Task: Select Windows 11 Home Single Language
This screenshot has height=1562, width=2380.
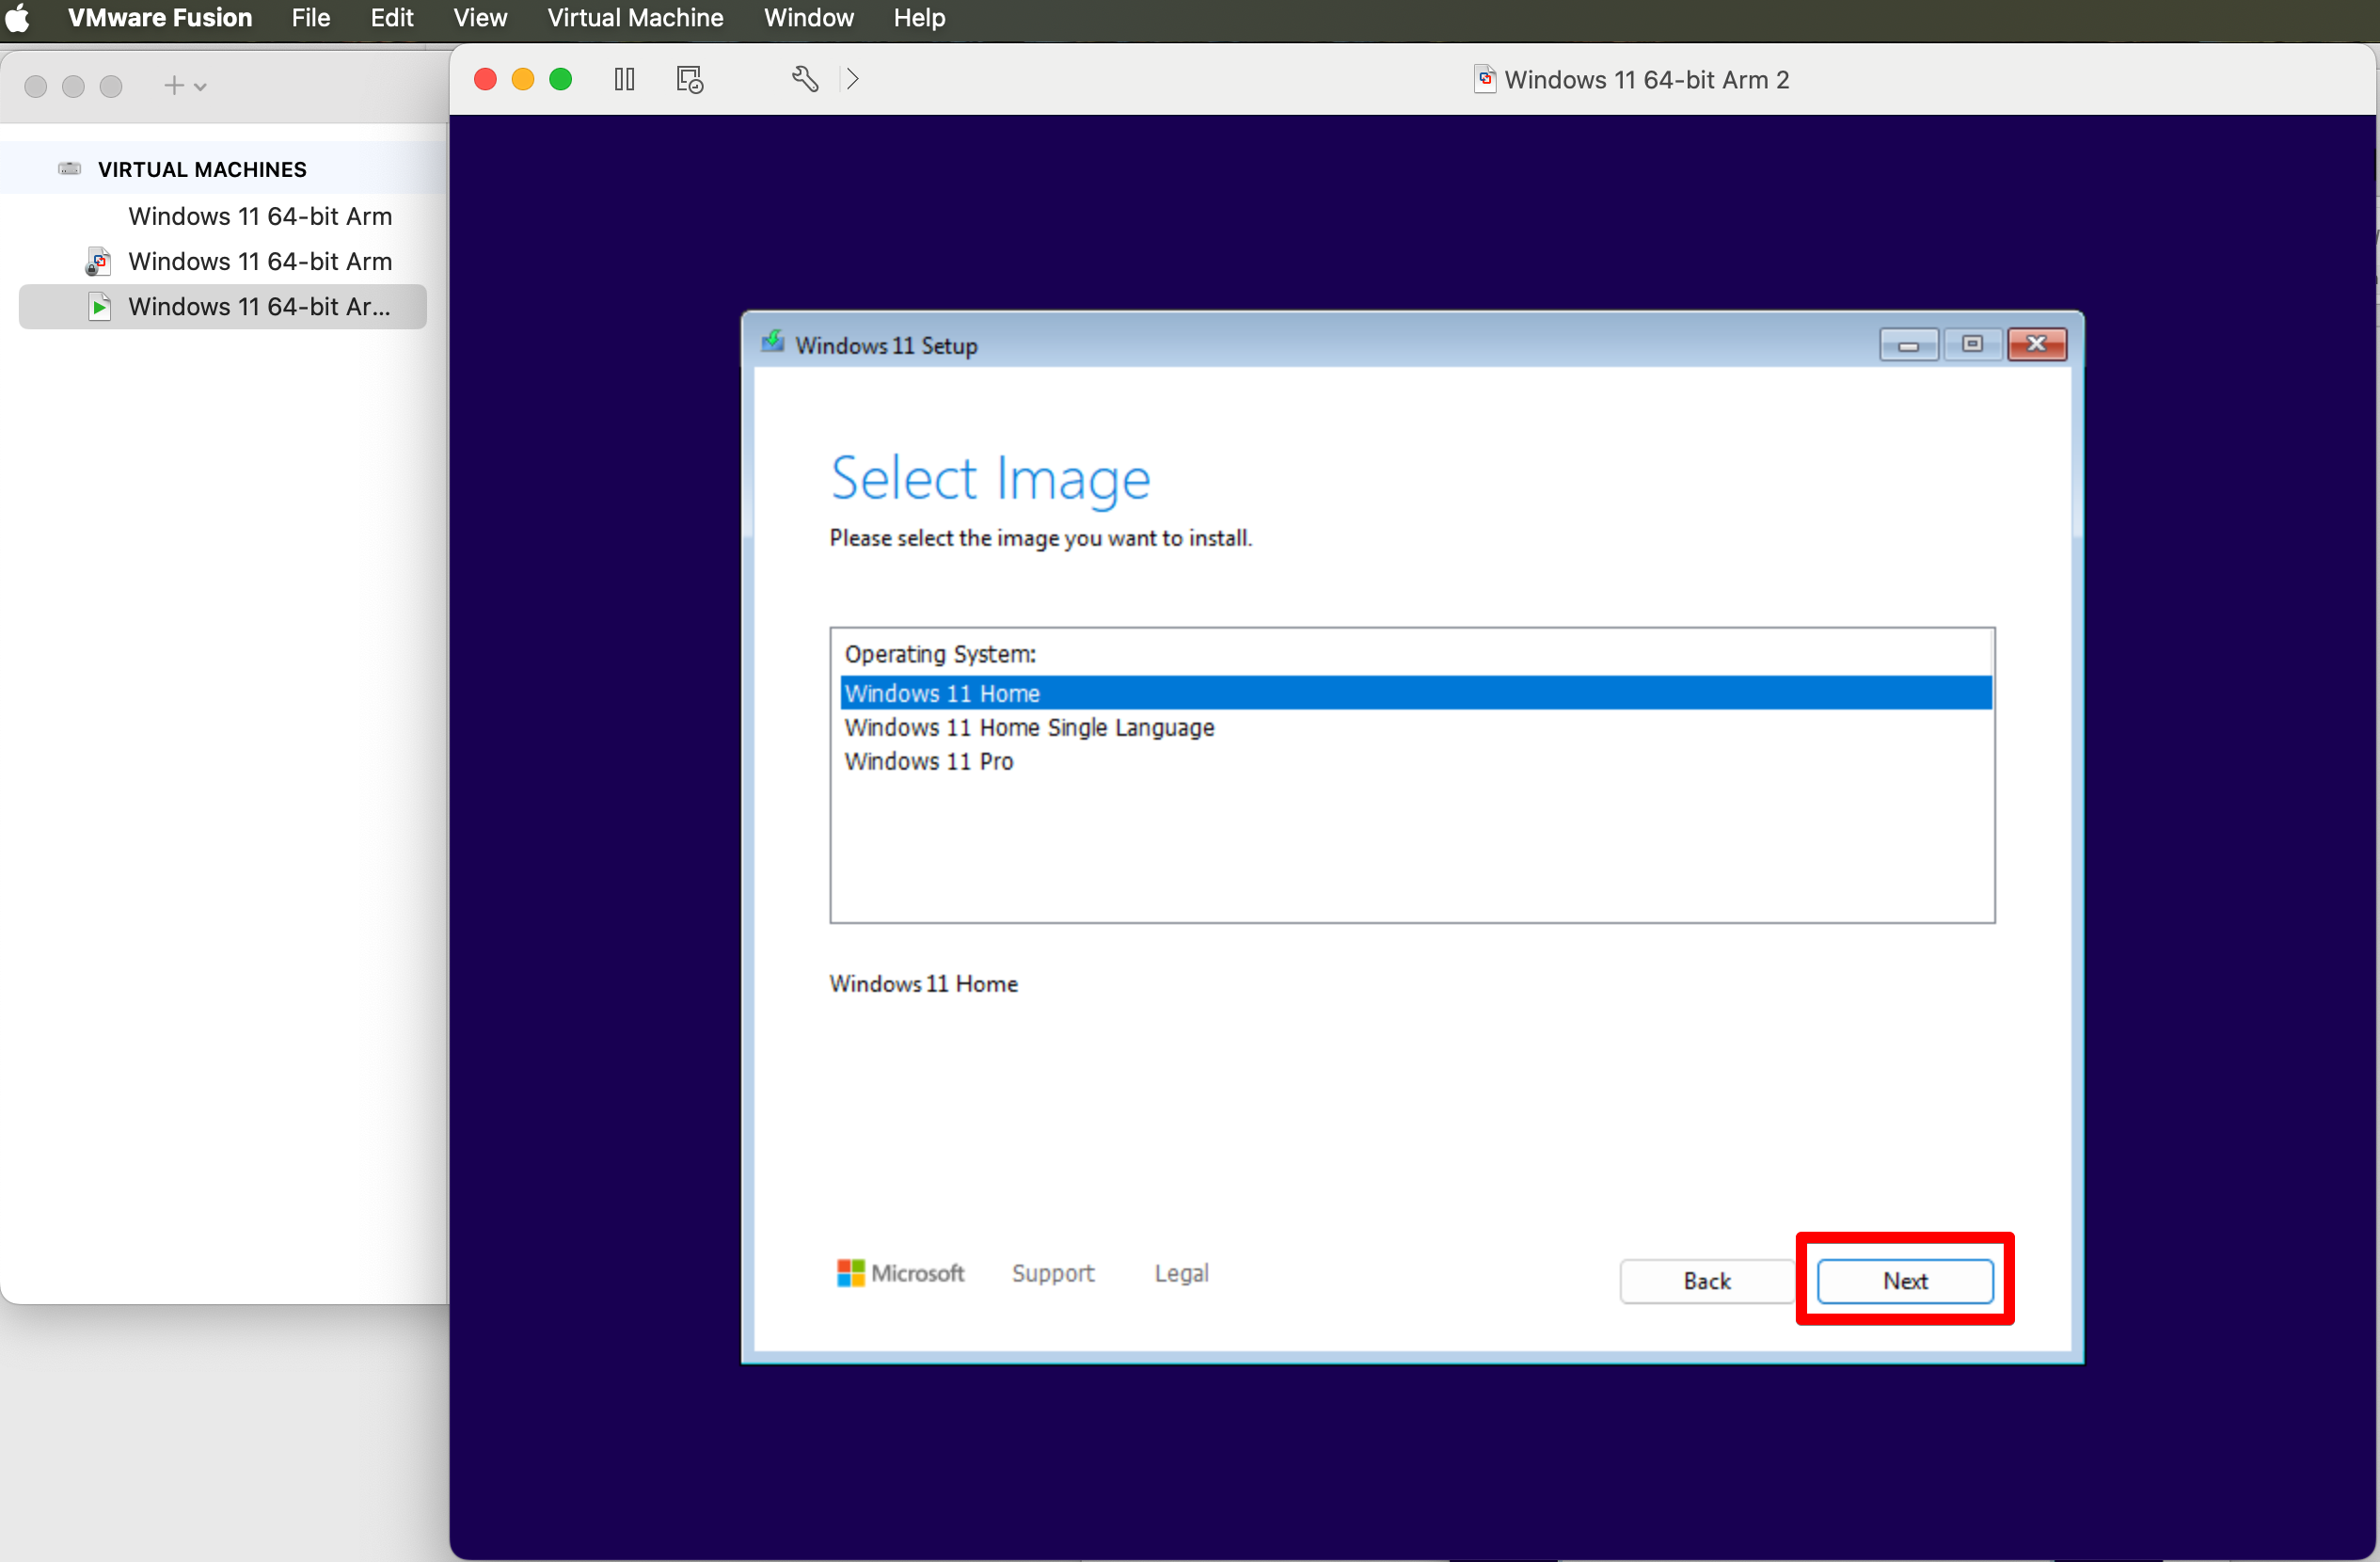Action: point(1029,727)
